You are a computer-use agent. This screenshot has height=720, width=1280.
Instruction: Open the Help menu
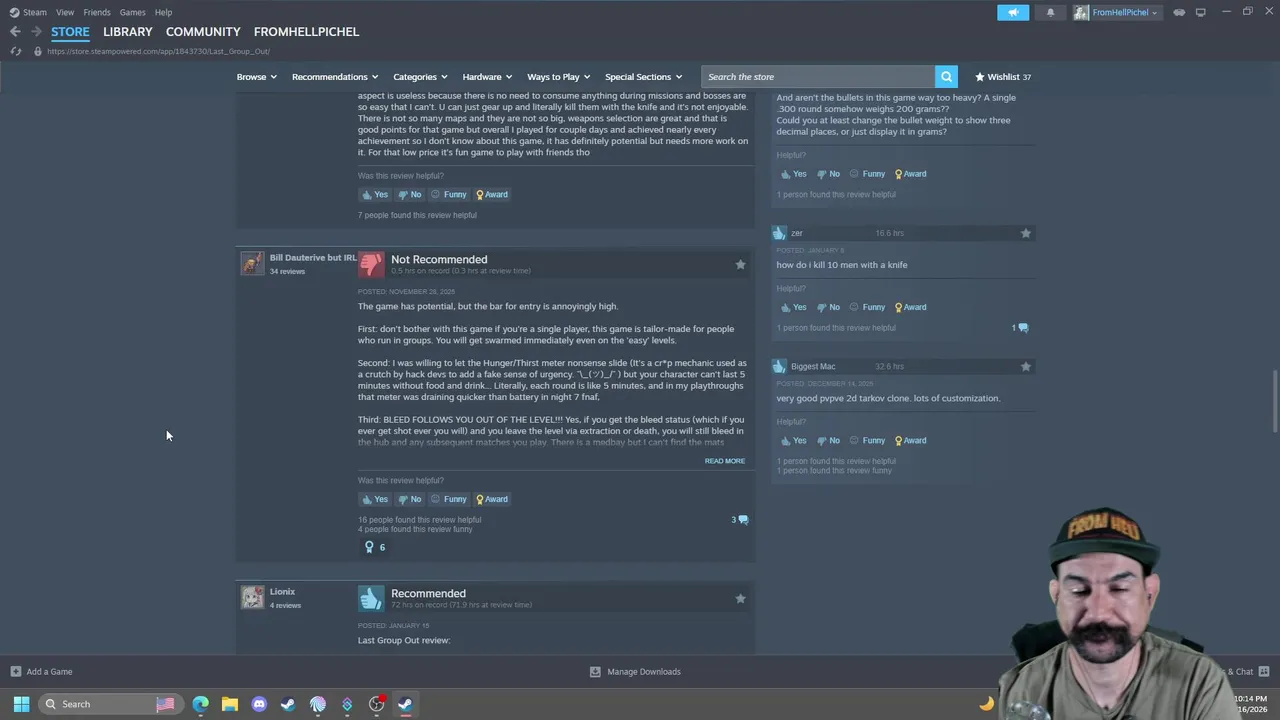pos(163,12)
